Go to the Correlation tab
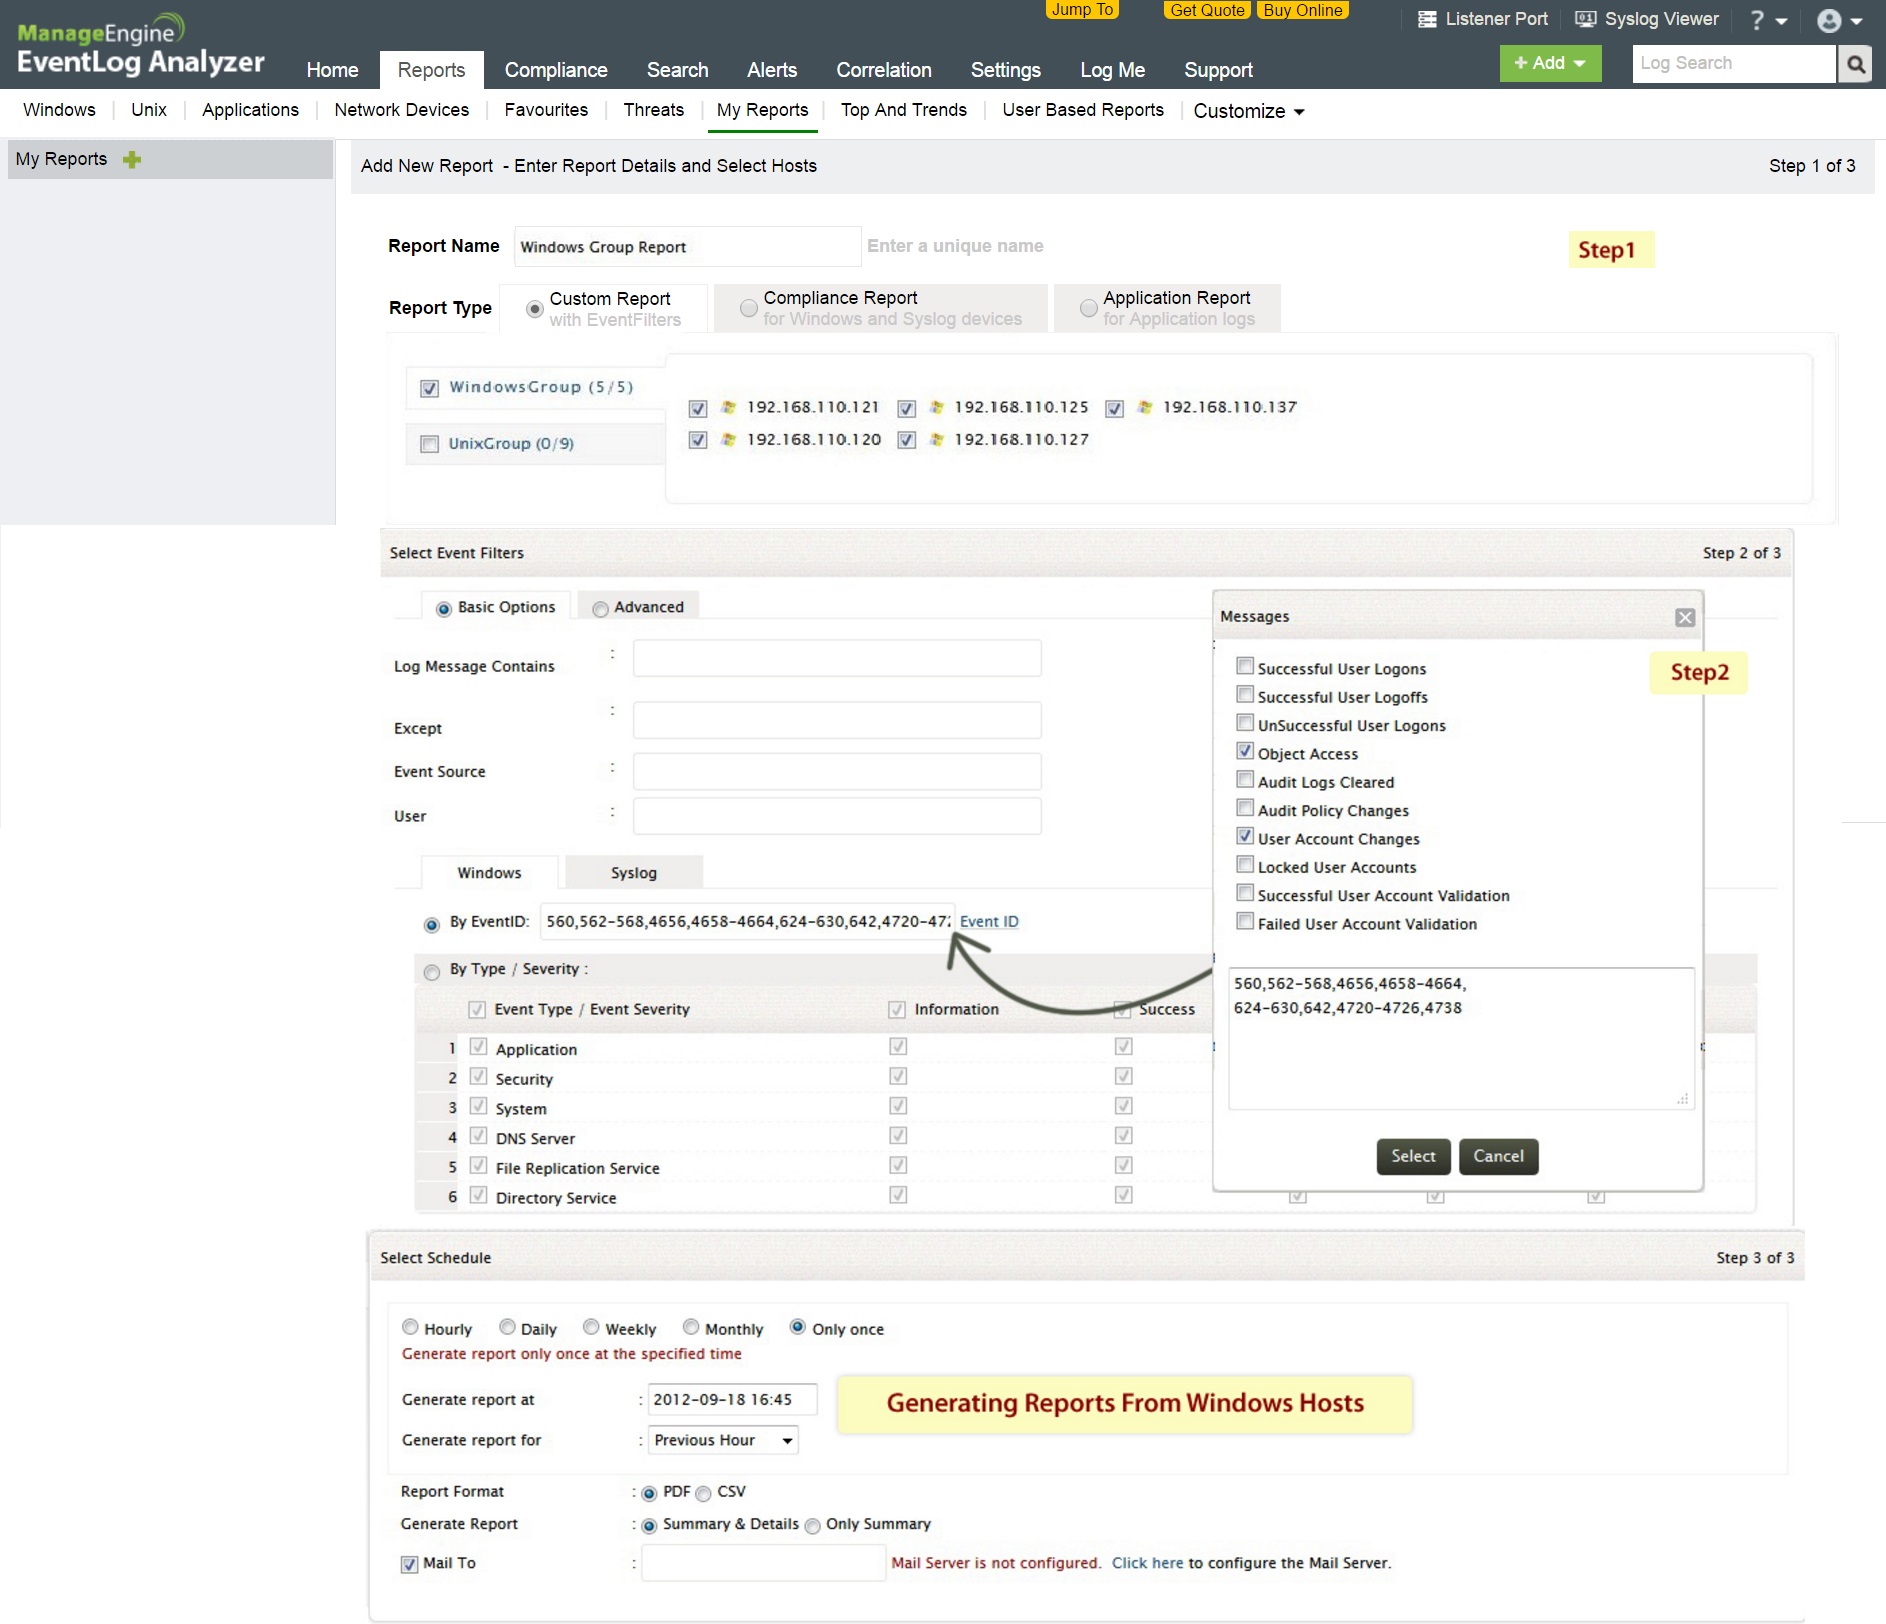The height and width of the screenshot is (1624, 1886). (884, 70)
